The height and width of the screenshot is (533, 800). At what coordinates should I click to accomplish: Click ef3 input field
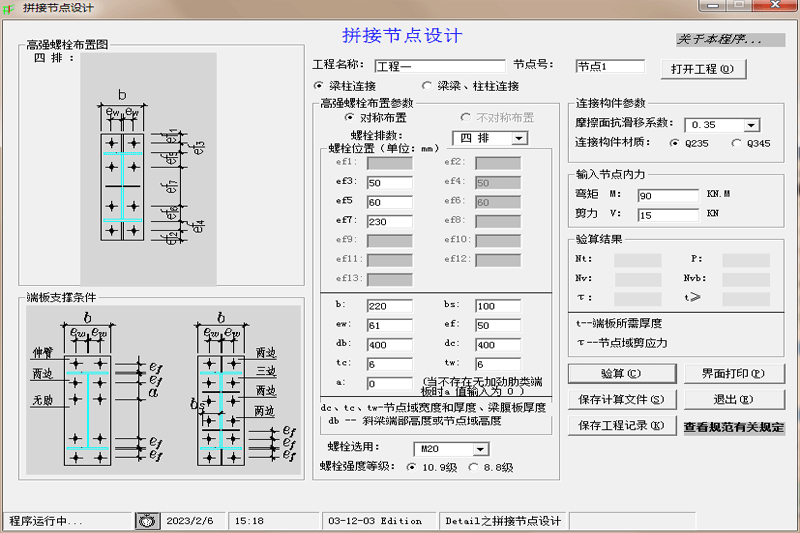390,183
